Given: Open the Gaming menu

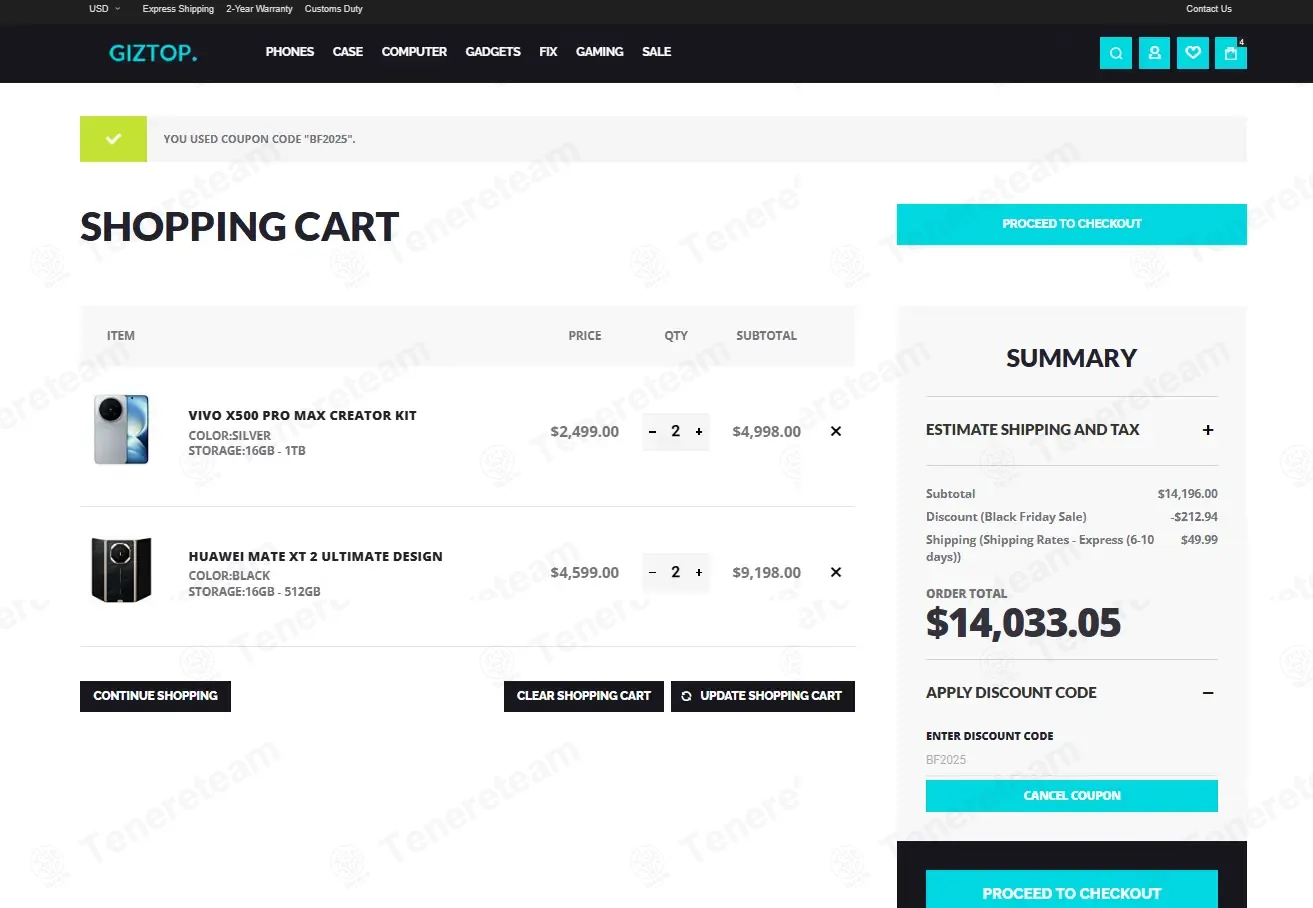Looking at the screenshot, I should click(x=600, y=52).
